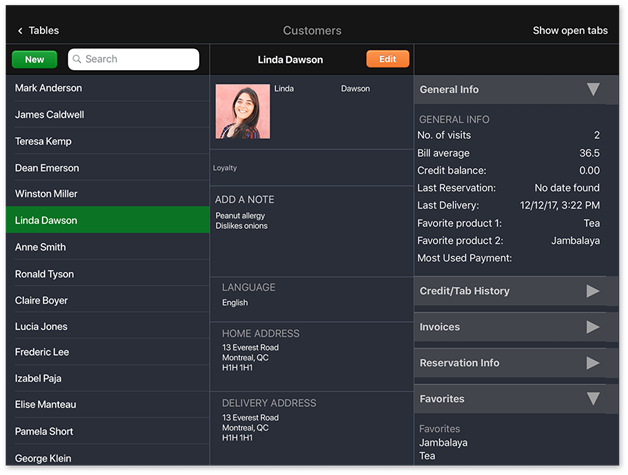Collapse the Favorites section triangle
This screenshot has width=628, height=475.
tap(593, 399)
